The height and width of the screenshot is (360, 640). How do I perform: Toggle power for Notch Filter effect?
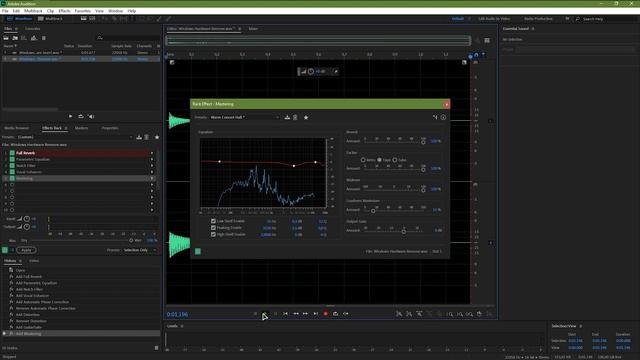(x=12, y=166)
